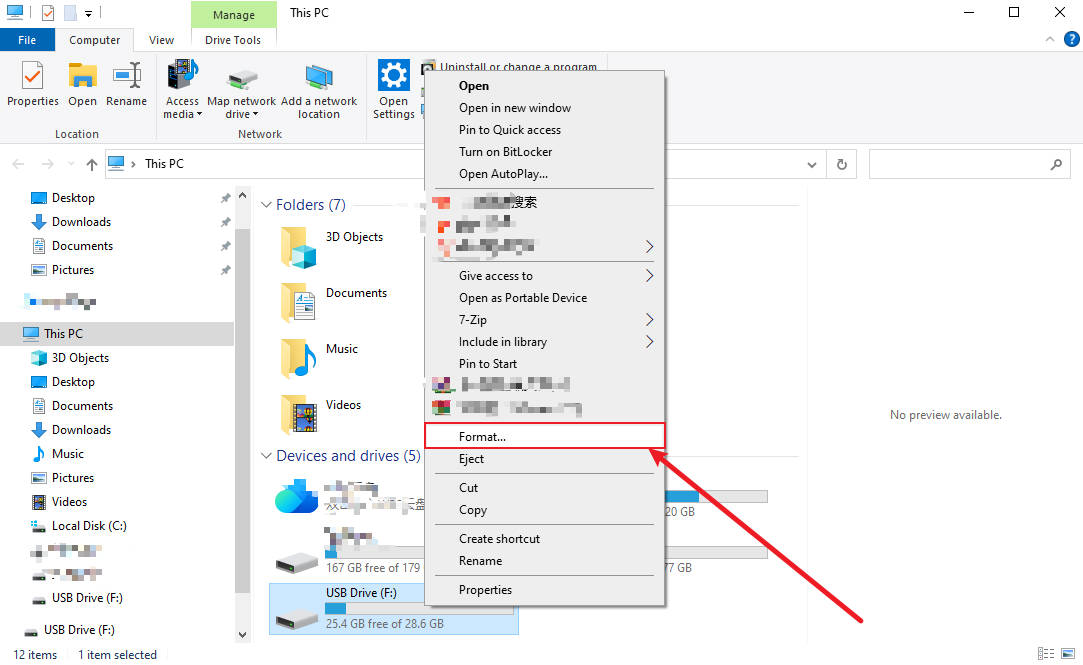Open the 3D Objects folder
Viewport: 1083px width, 665px height.
tap(354, 238)
